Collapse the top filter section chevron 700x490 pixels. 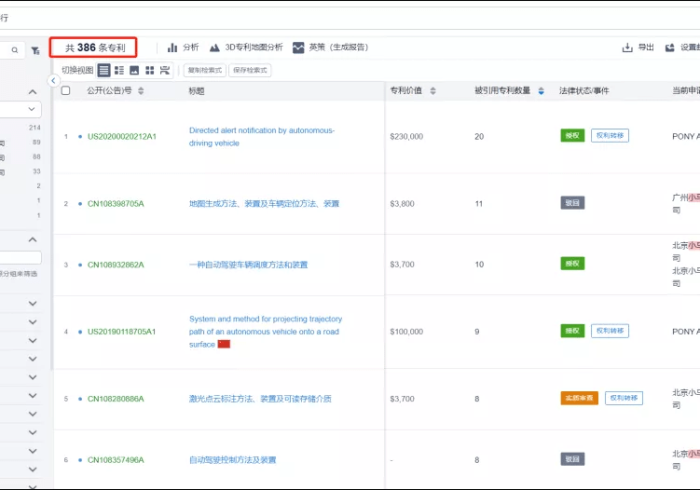click(33, 91)
